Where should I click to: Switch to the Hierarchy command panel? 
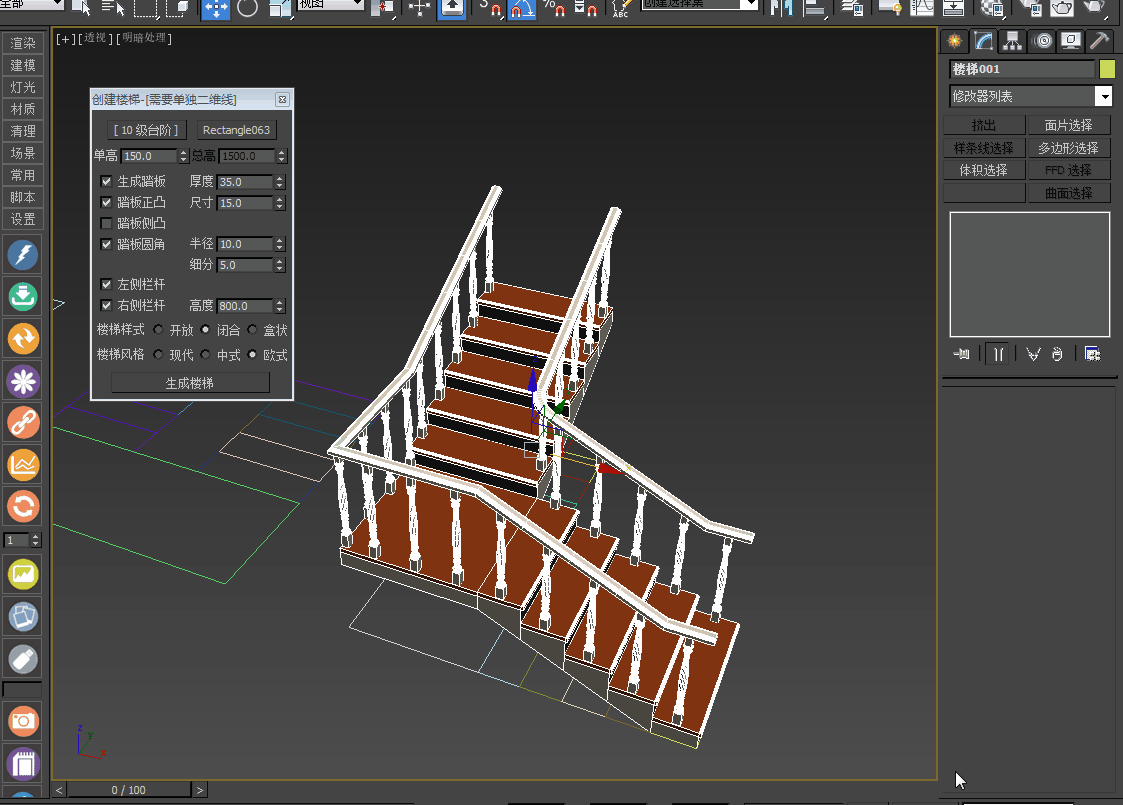coord(1012,41)
